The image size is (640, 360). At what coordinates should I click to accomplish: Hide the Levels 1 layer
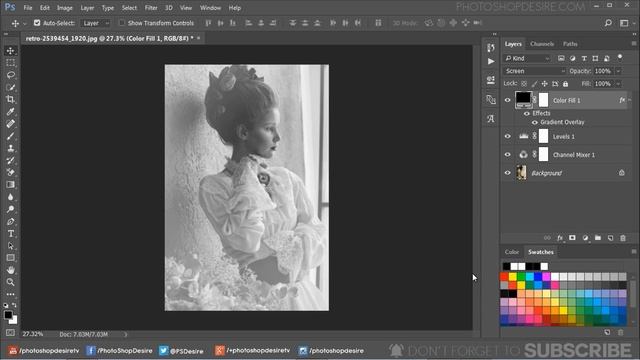coord(508,136)
